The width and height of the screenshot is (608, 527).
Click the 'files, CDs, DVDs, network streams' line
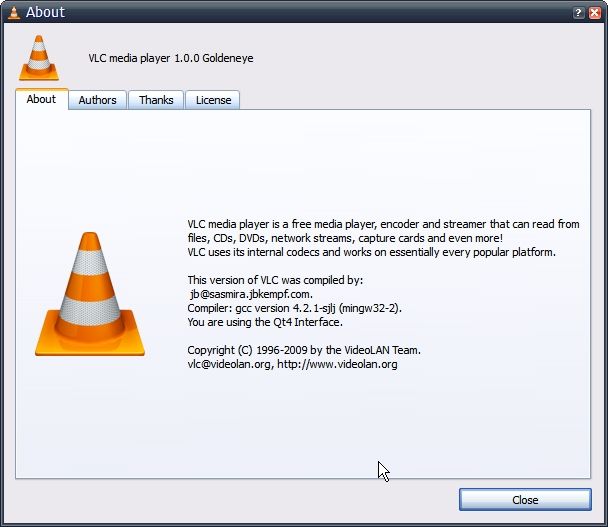(345, 238)
